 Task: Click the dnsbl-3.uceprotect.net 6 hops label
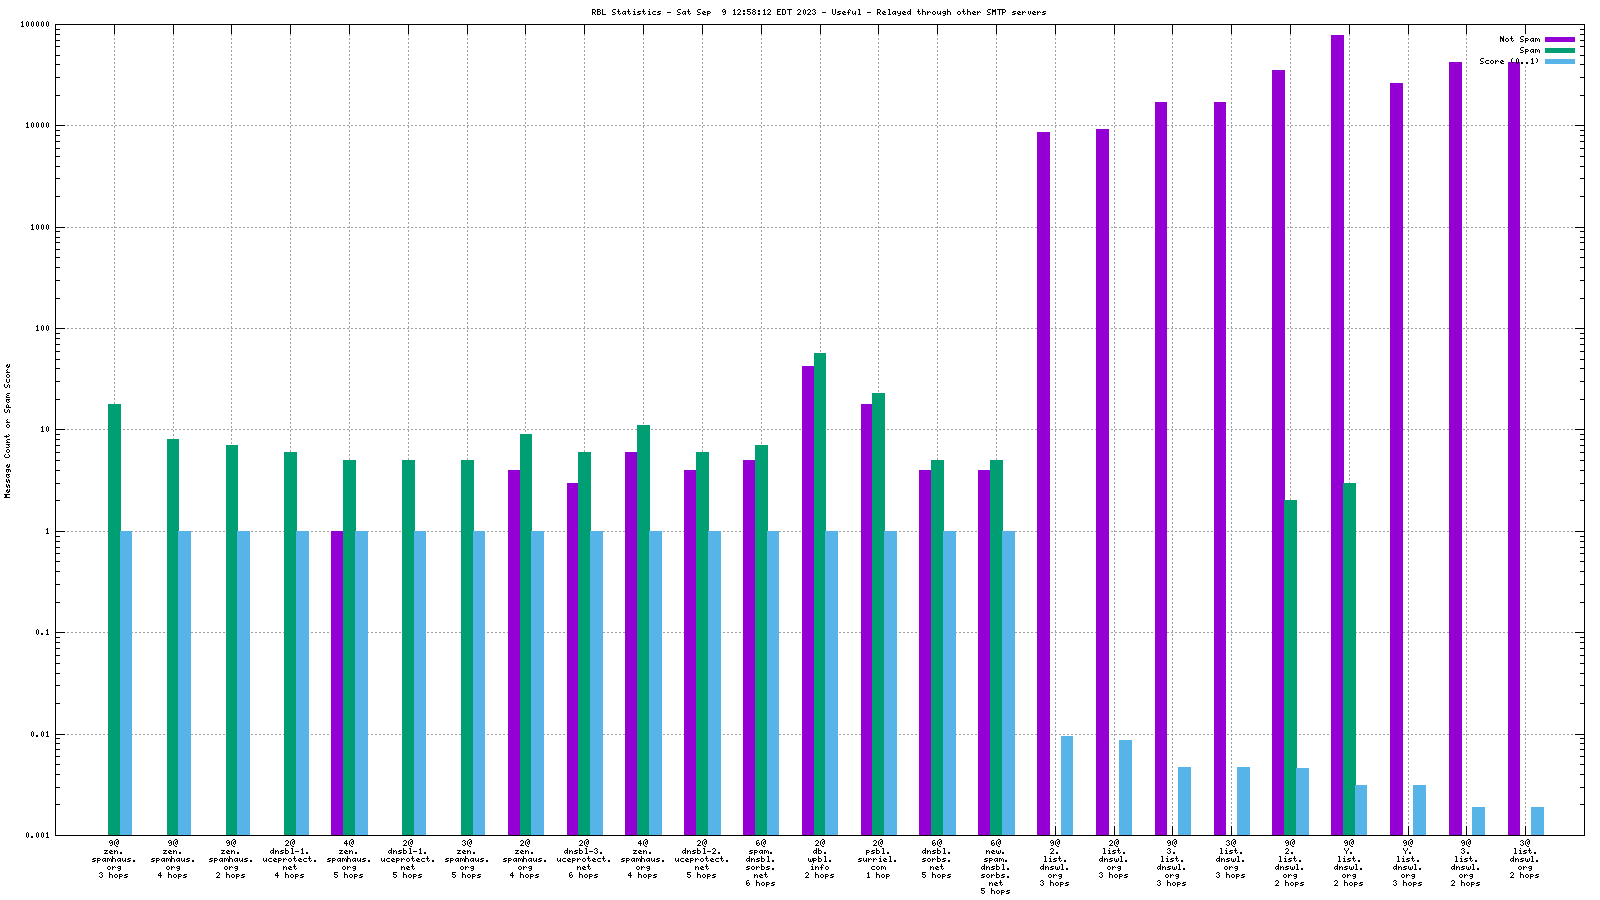tap(584, 859)
